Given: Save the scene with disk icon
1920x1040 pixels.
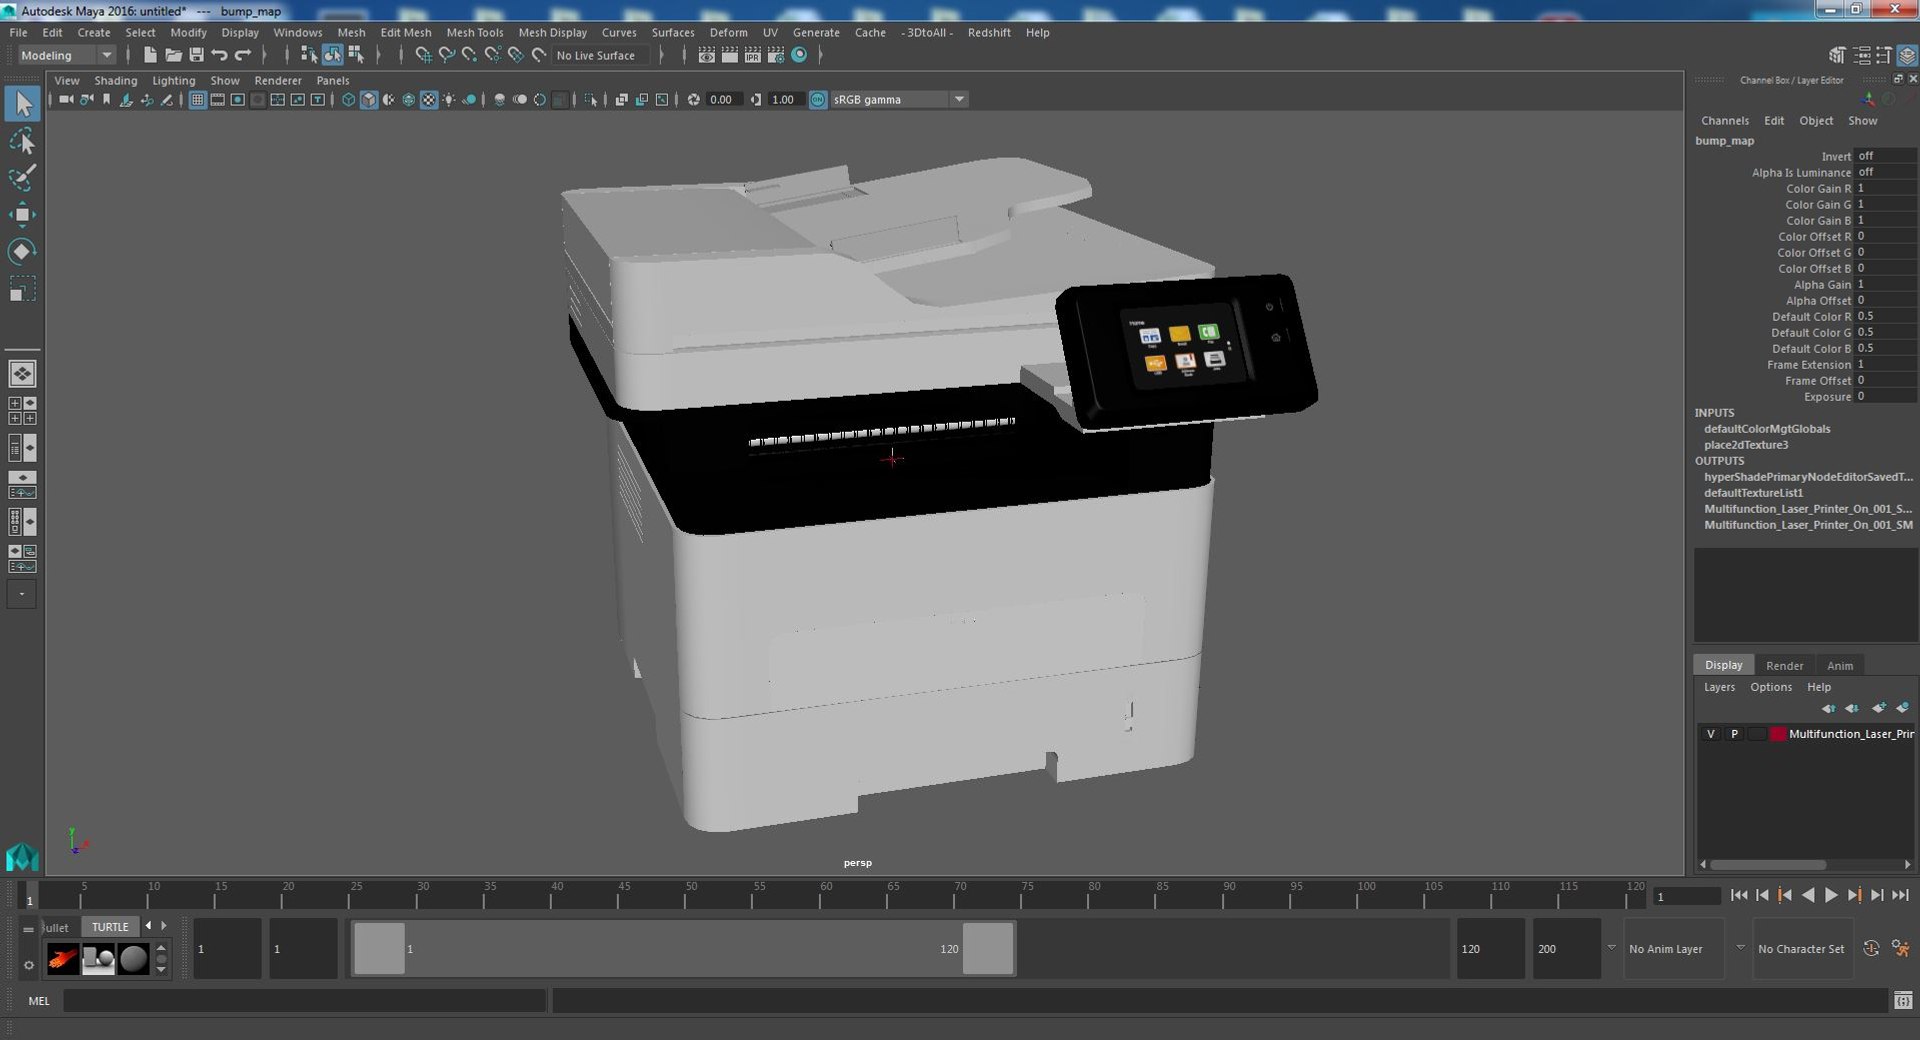Looking at the screenshot, I should pyautogui.click(x=196, y=55).
